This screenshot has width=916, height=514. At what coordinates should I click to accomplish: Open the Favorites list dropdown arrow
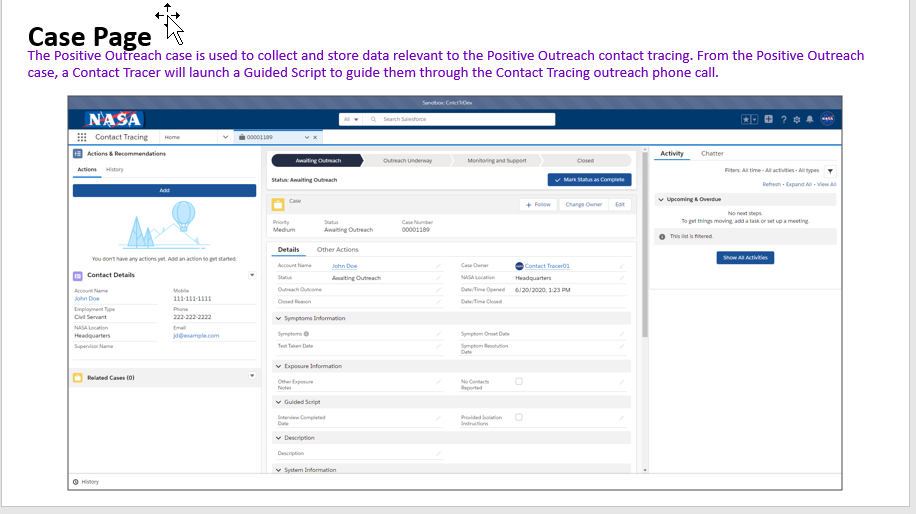pyautogui.click(x=754, y=119)
